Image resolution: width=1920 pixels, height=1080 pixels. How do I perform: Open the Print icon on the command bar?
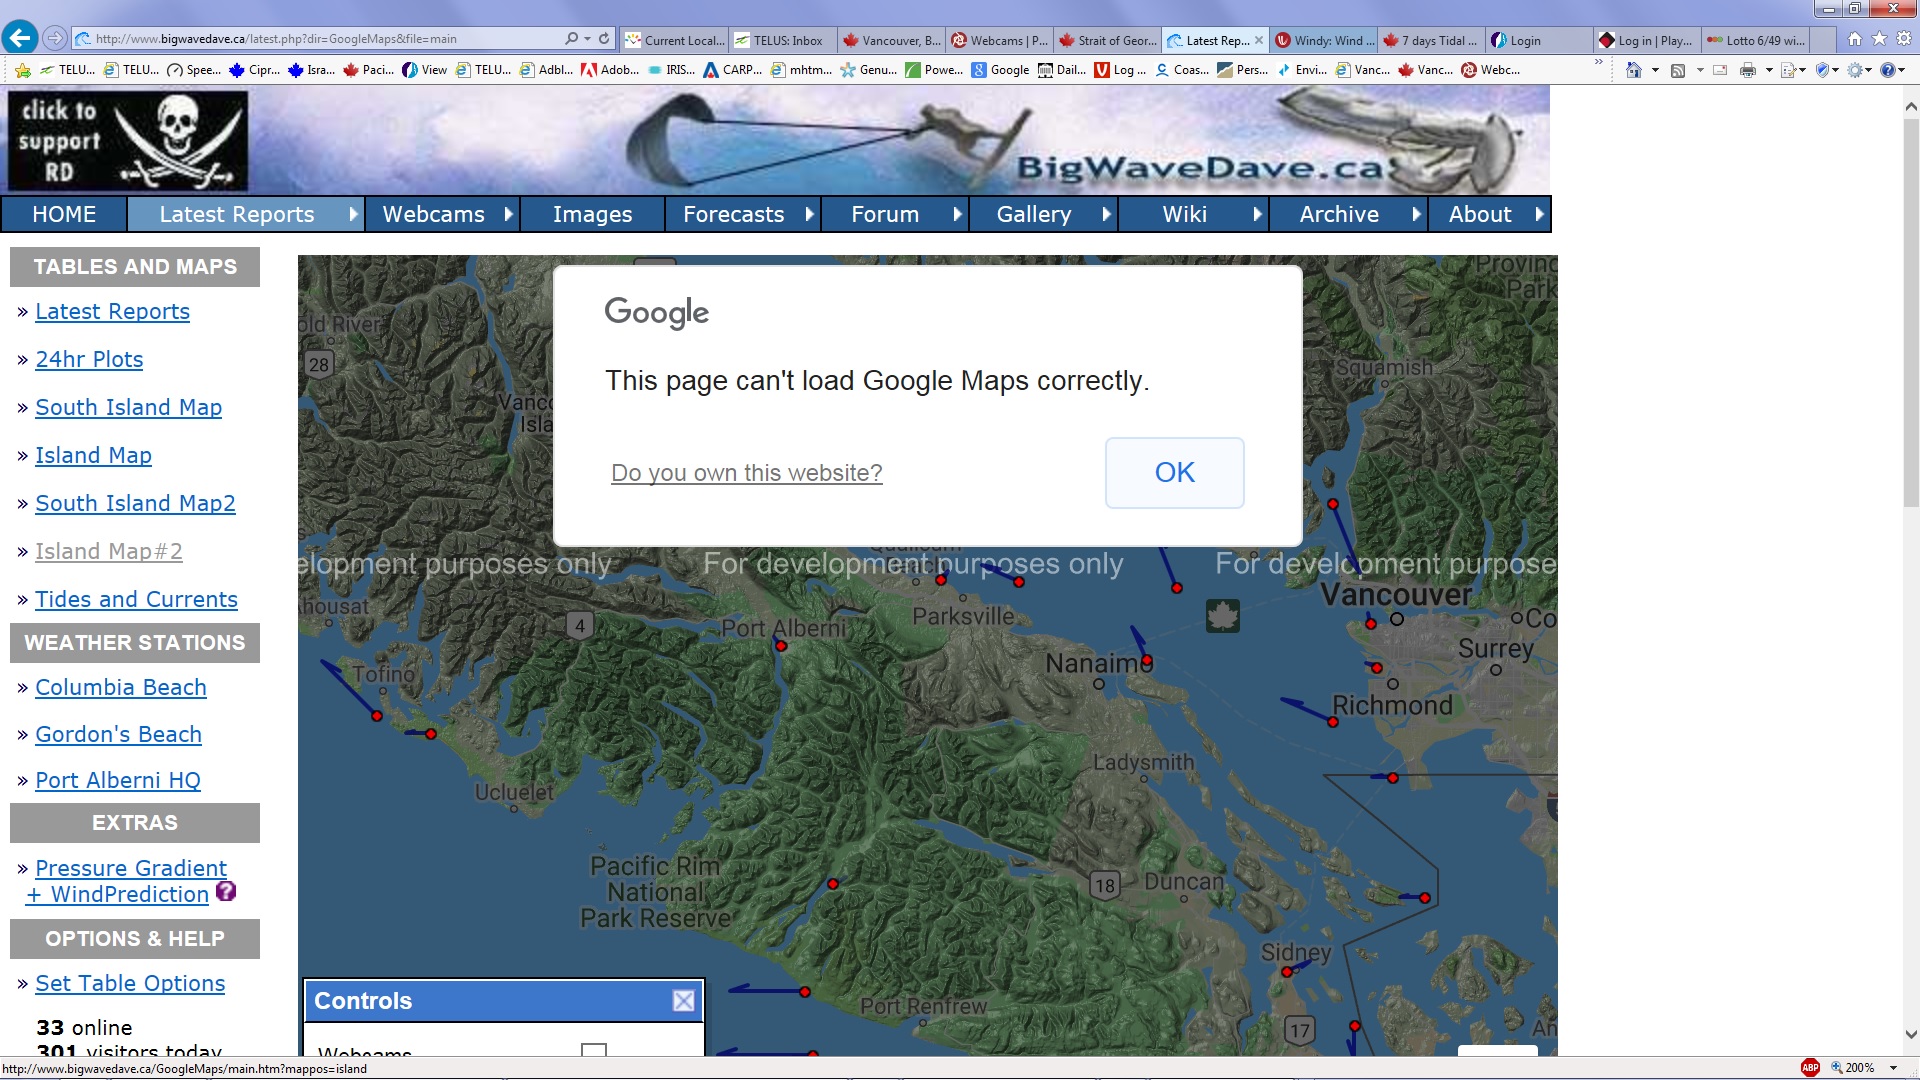point(1748,70)
